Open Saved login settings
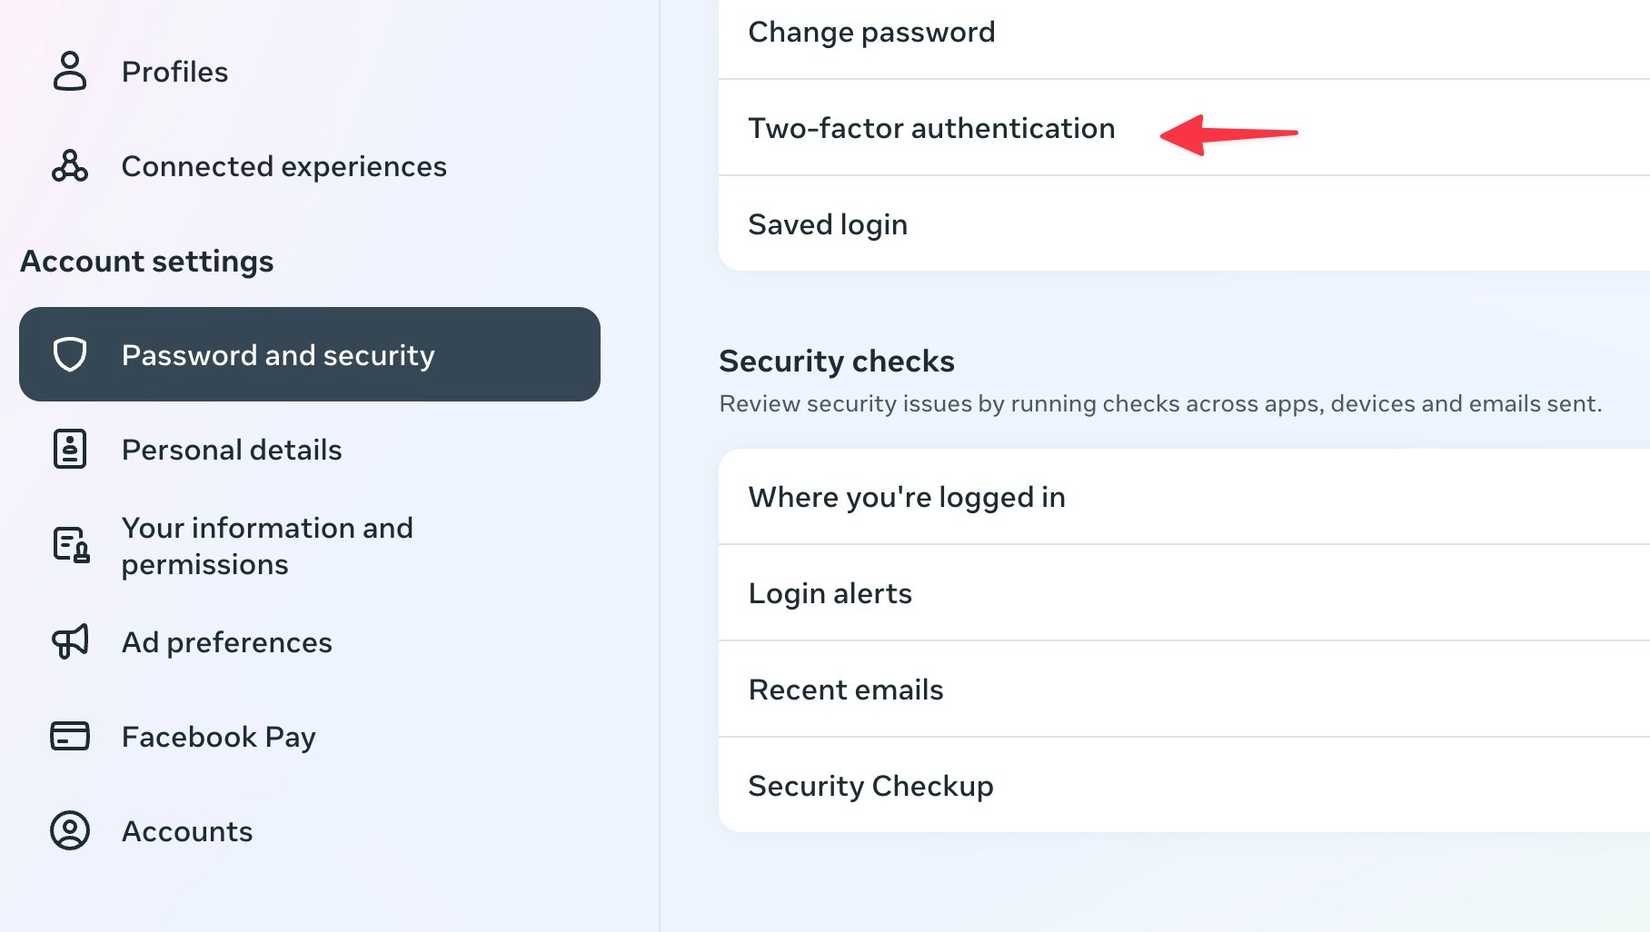Screen dimensions: 1650x932 coord(827,224)
